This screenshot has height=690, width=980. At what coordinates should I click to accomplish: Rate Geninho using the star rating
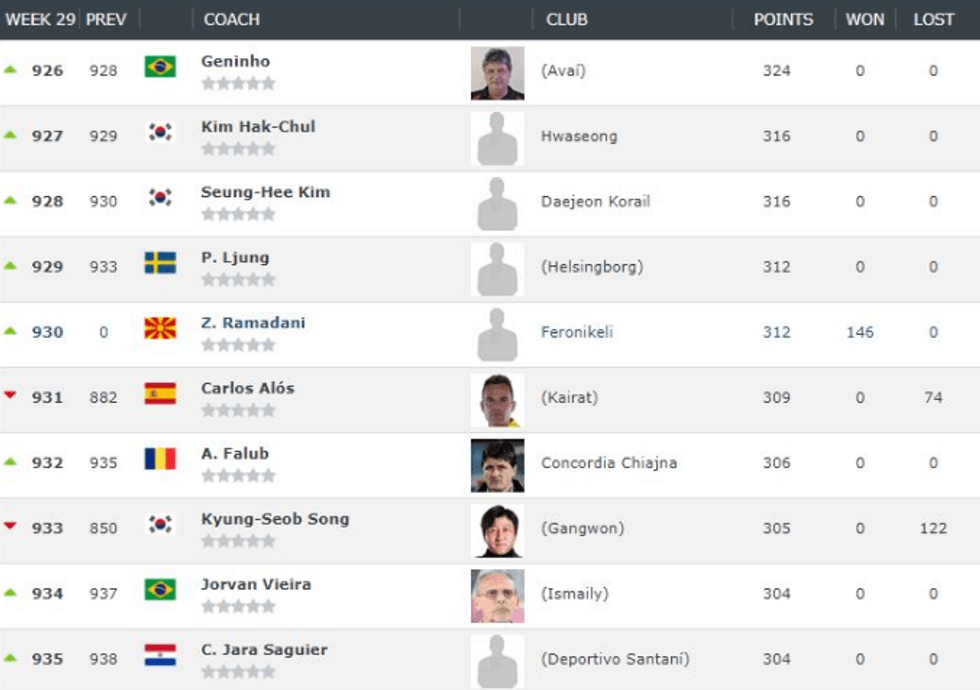click(x=238, y=84)
